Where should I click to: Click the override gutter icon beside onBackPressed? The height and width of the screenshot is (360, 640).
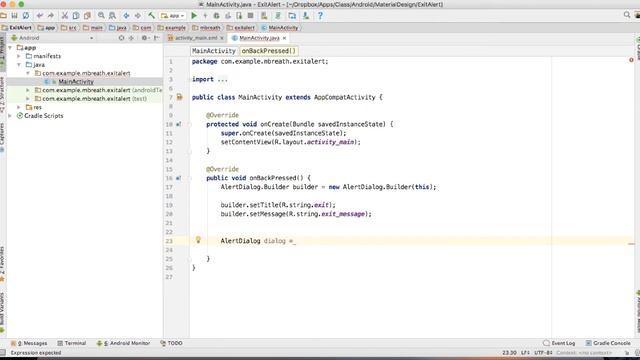click(178, 178)
